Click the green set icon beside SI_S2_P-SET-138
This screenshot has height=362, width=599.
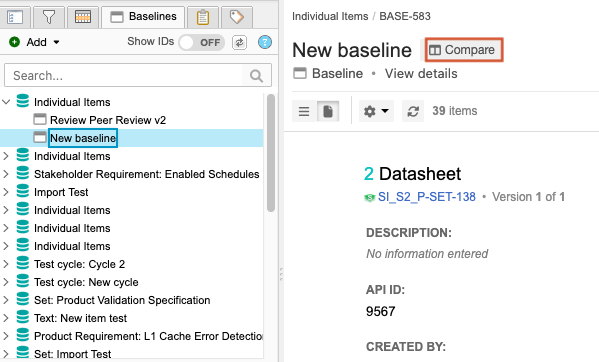(x=369, y=197)
